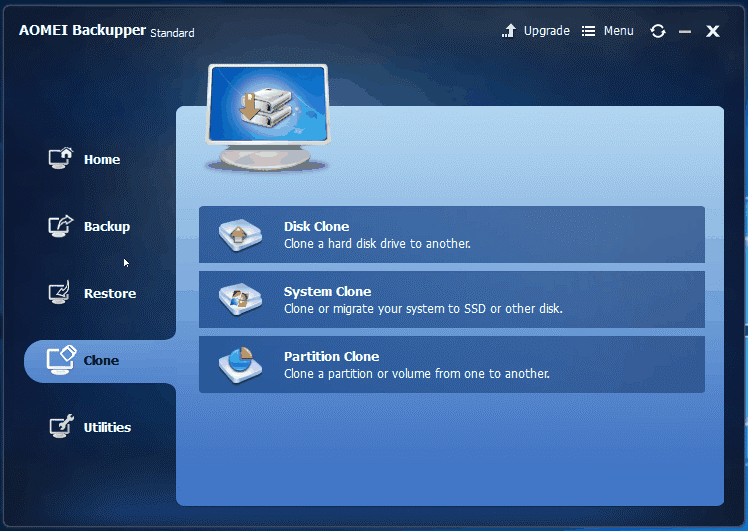
Task: Click the Restore sidebar icon
Action: [60, 292]
